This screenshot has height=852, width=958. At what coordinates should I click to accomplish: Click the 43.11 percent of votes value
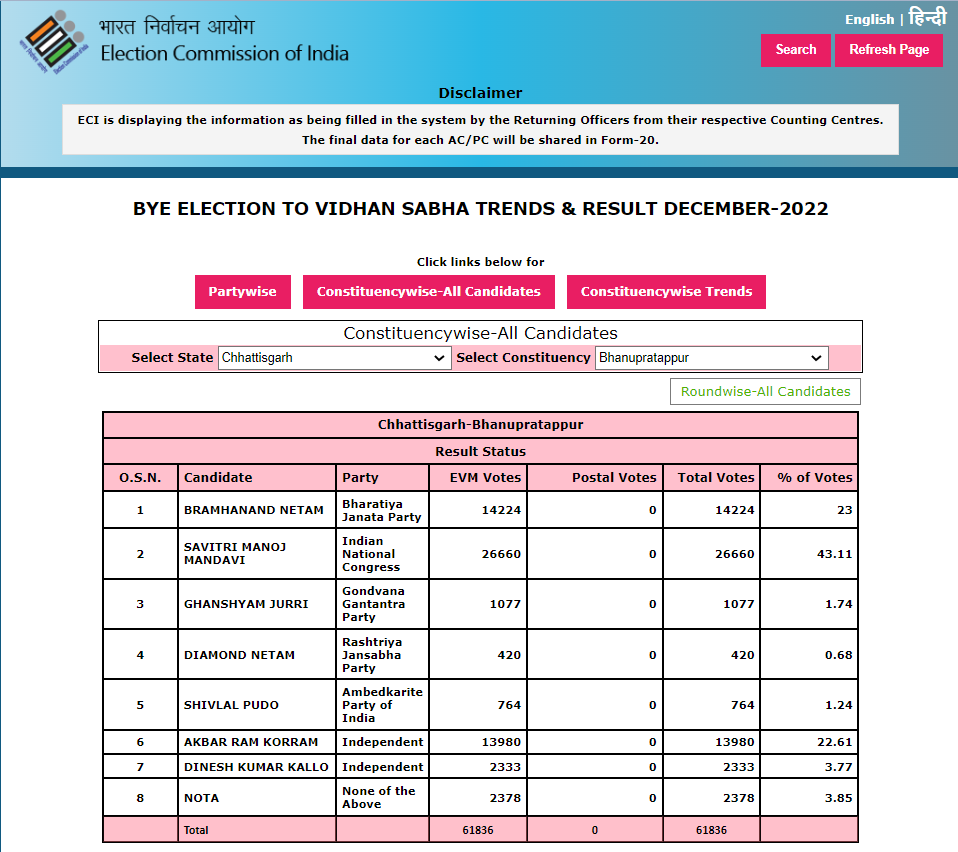[834, 554]
